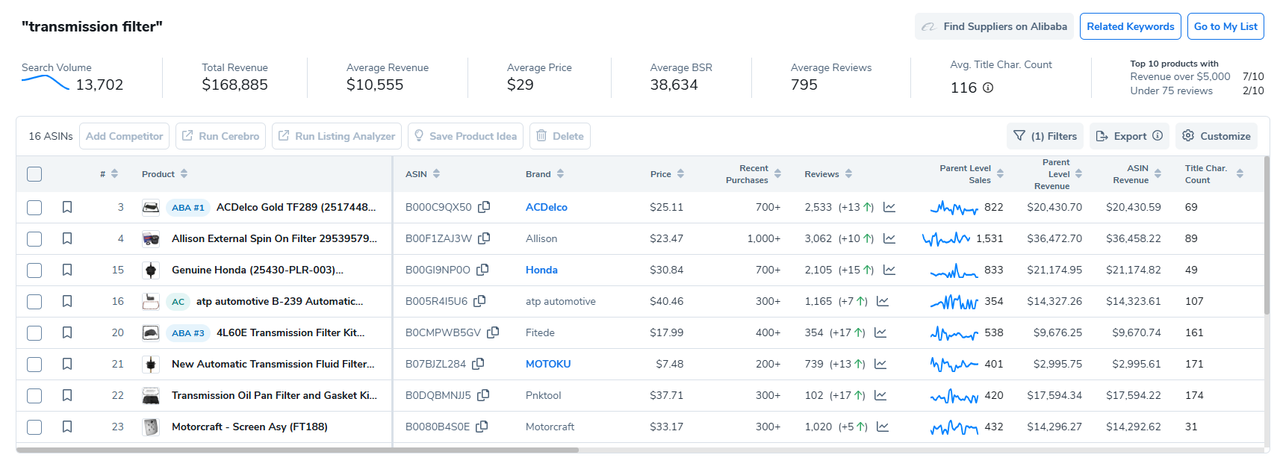Copy ASIN B00GI9NP0O with copy icon
This screenshot has width=1280, height=467.
pos(483,270)
